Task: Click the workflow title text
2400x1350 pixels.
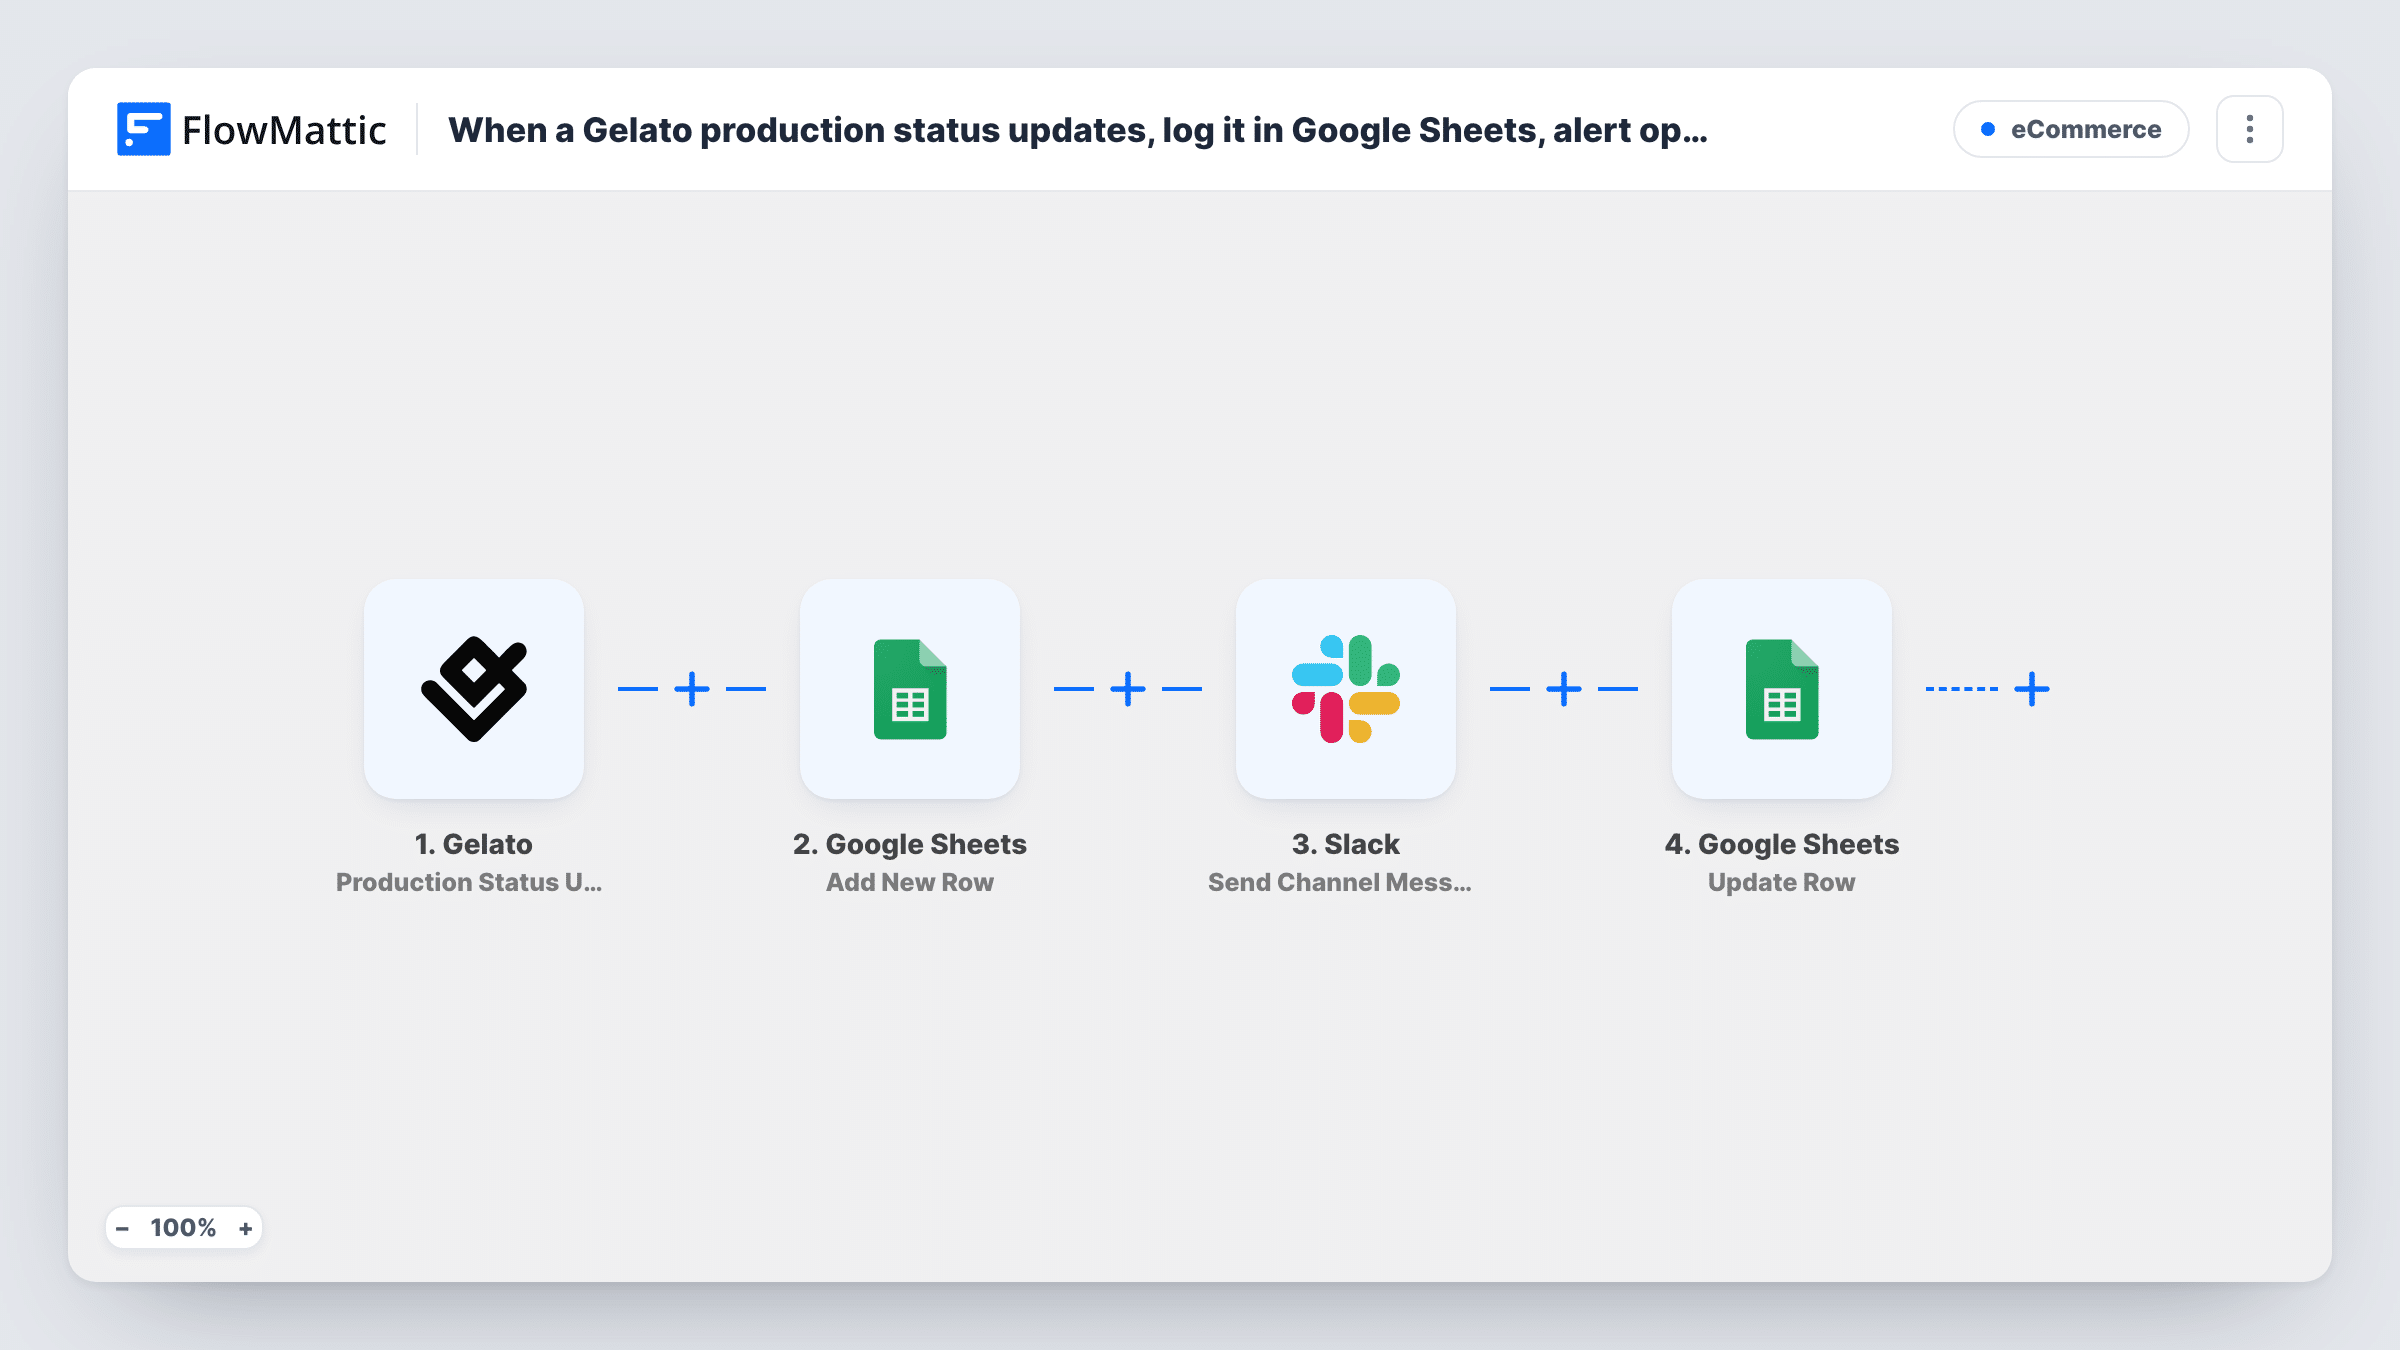Action: (x=1078, y=130)
